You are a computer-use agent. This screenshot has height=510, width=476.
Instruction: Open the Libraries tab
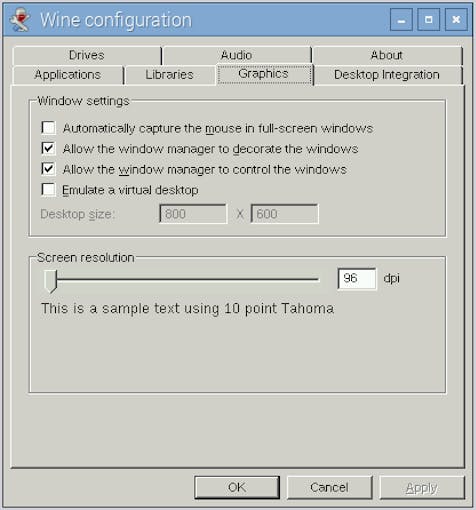(170, 75)
